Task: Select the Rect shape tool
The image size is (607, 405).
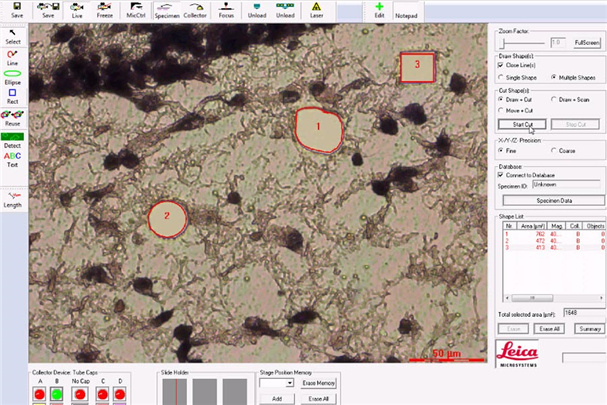Action: coord(13,96)
